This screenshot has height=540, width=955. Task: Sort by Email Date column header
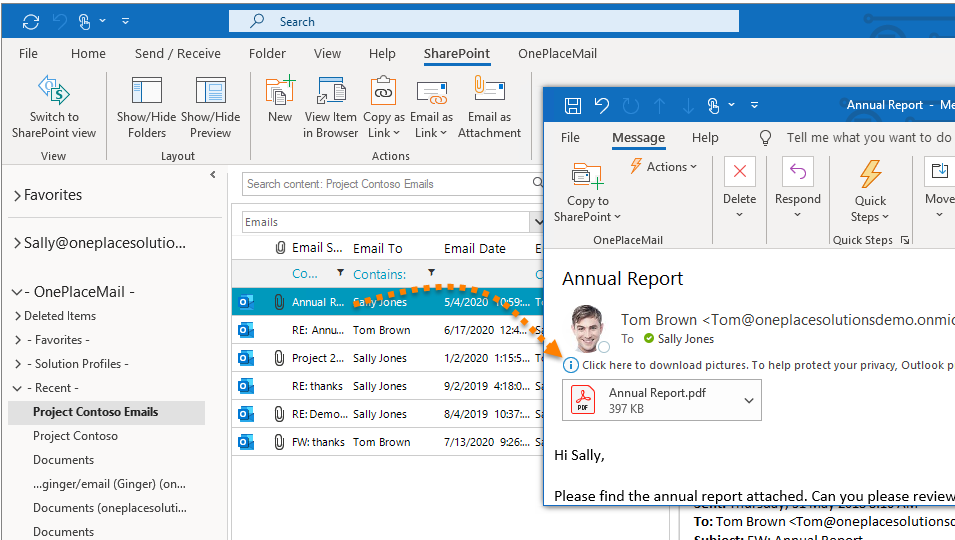click(x=474, y=248)
